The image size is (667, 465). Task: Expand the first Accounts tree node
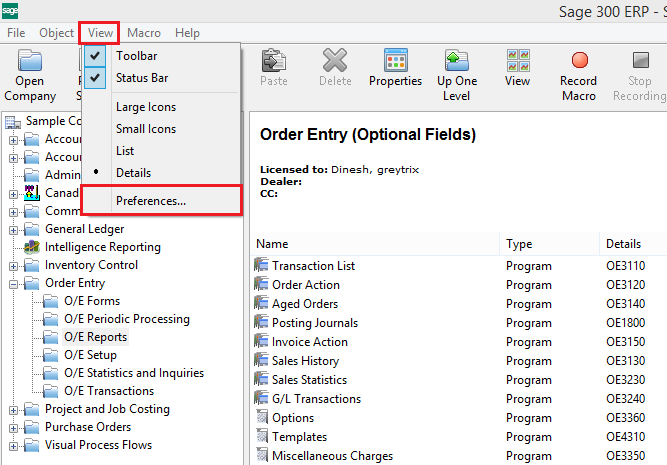pyautogui.click(x=13, y=140)
